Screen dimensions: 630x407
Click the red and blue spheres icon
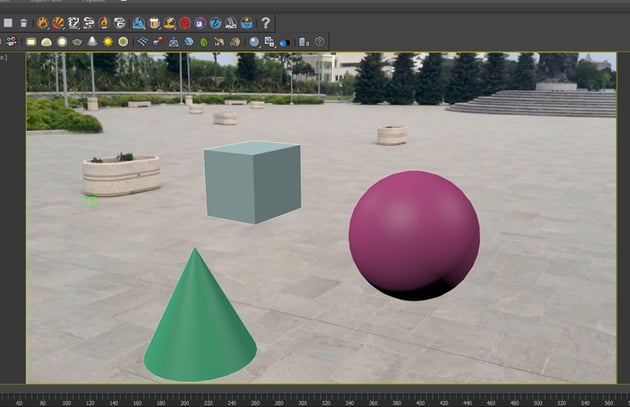coord(158,41)
